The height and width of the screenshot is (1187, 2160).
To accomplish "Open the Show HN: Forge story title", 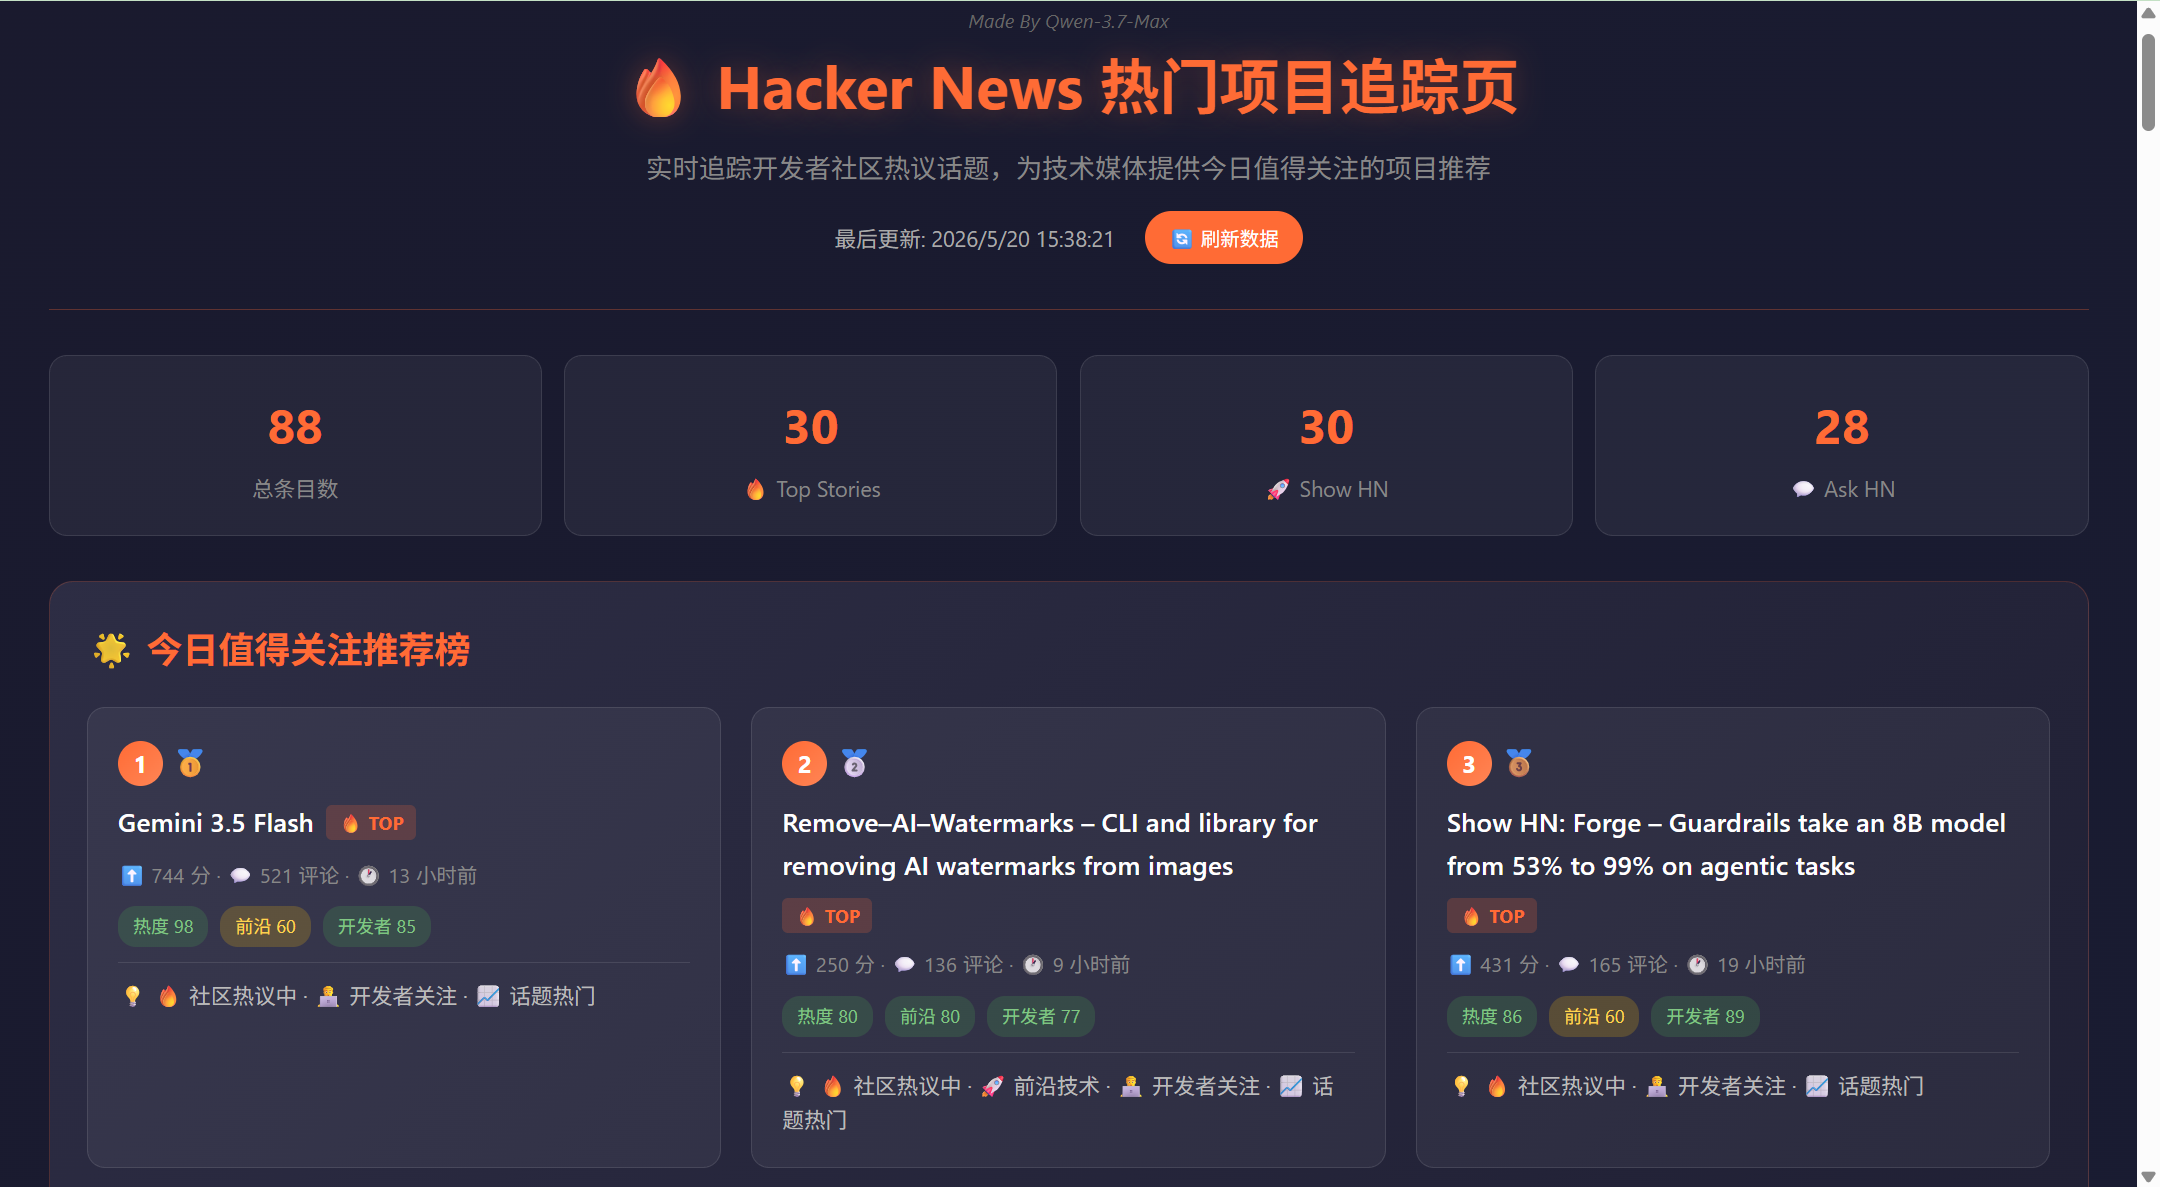I will (1726, 845).
